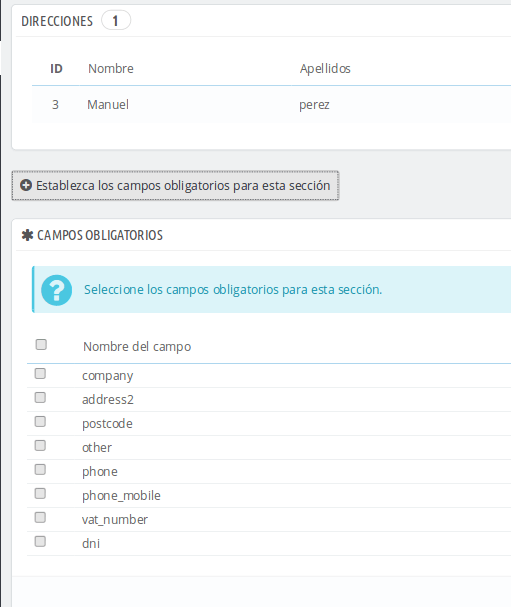
Task: Check the phone field checkbox
Action: pyautogui.click(x=40, y=470)
